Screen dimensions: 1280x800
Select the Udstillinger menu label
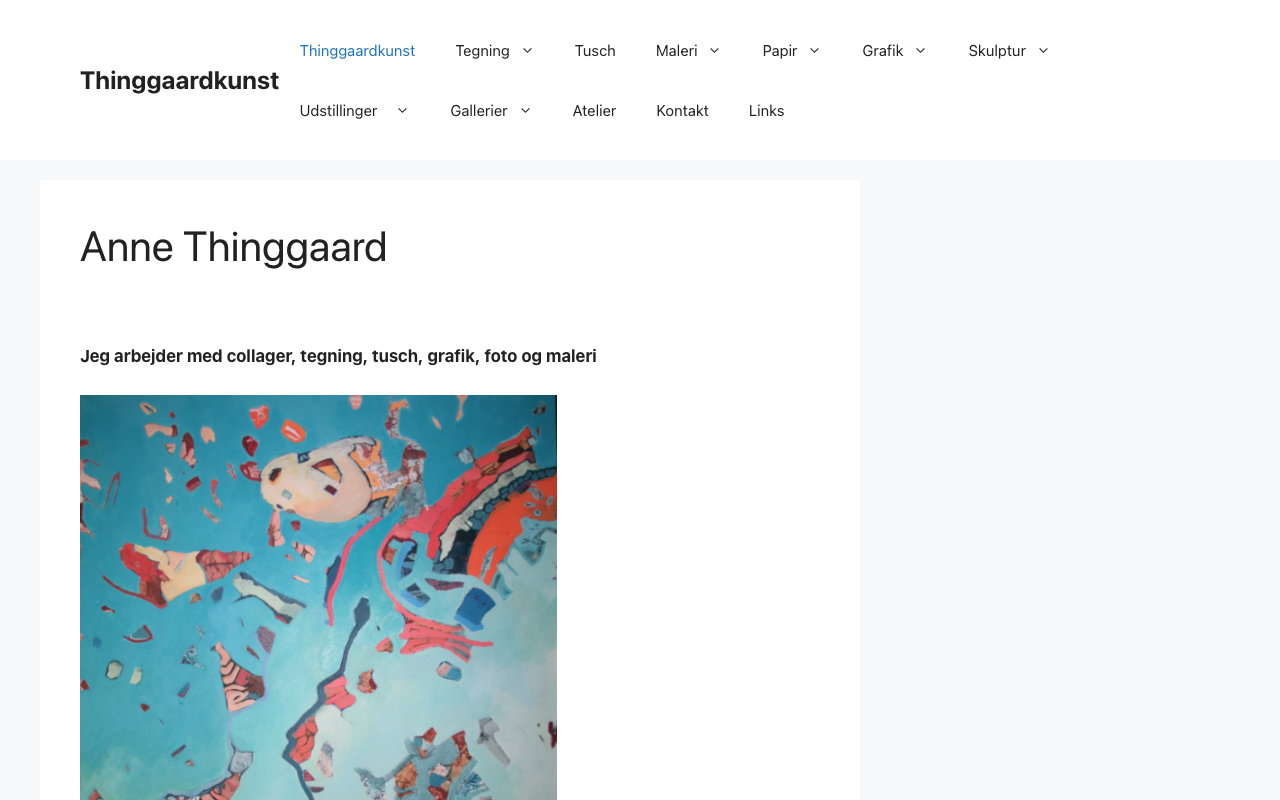click(338, 110)
